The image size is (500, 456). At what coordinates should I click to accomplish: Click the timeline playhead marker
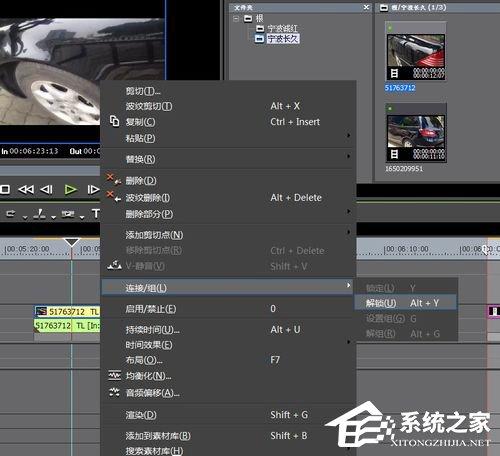click(72, 242)
